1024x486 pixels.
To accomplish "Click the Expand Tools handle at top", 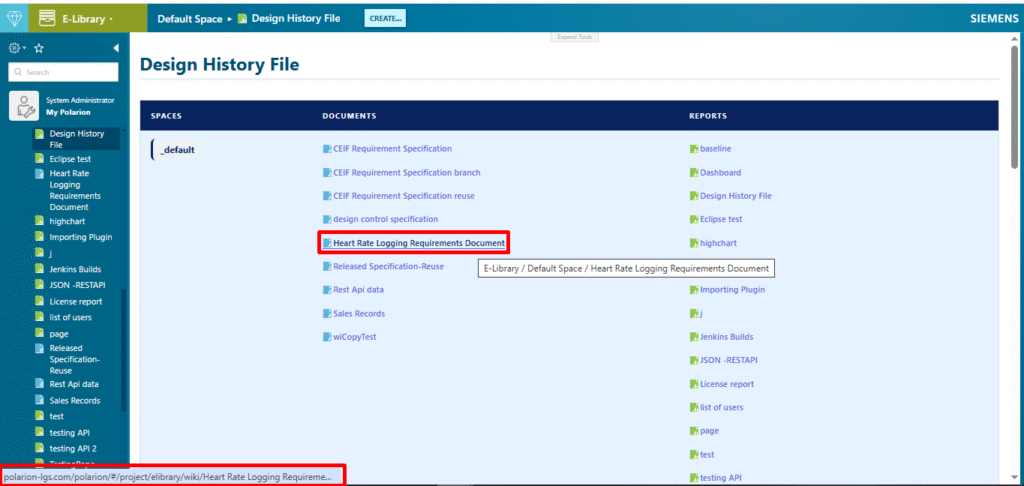I will [x=575, y=37].
